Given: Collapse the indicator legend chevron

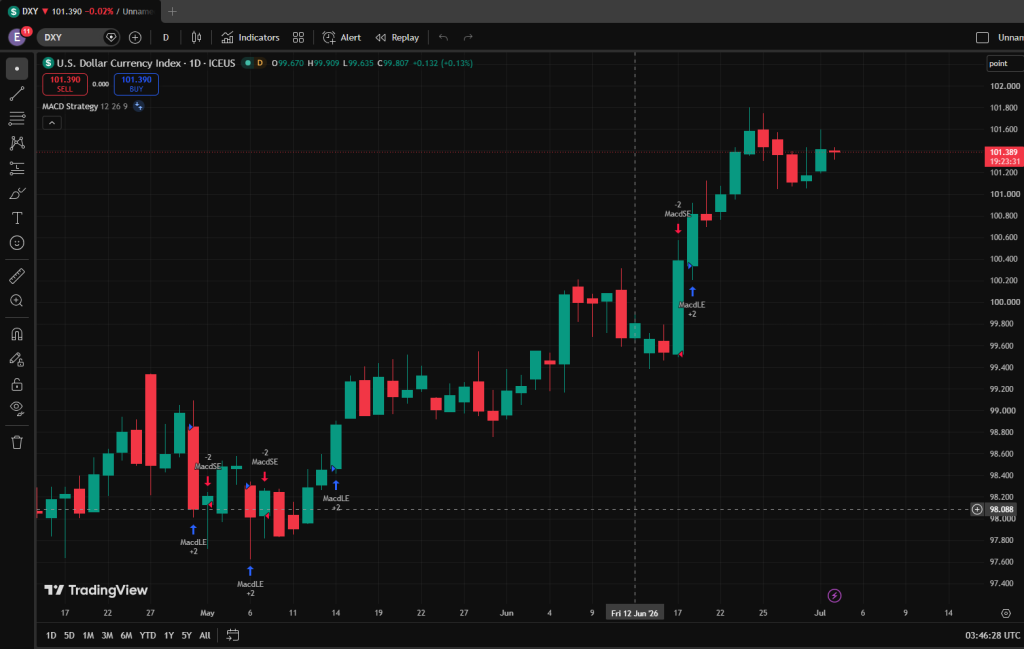Looking at the screenshot, I should (x=52, y=123).
